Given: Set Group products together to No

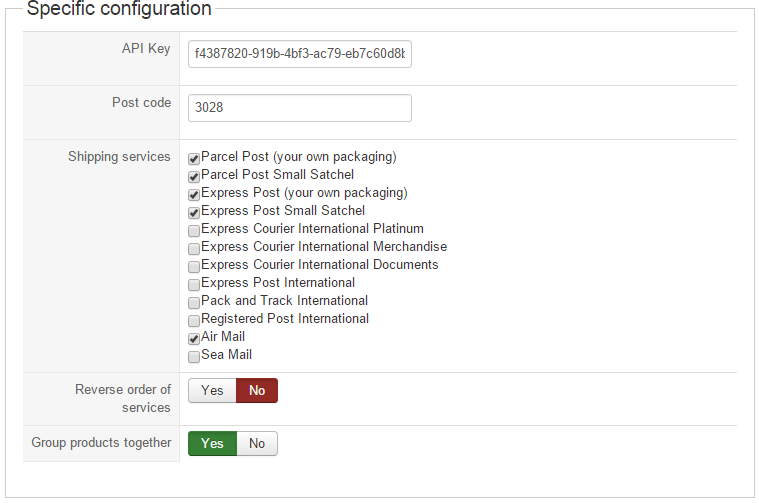Looking at the screenshot, I should click(257, 443).
